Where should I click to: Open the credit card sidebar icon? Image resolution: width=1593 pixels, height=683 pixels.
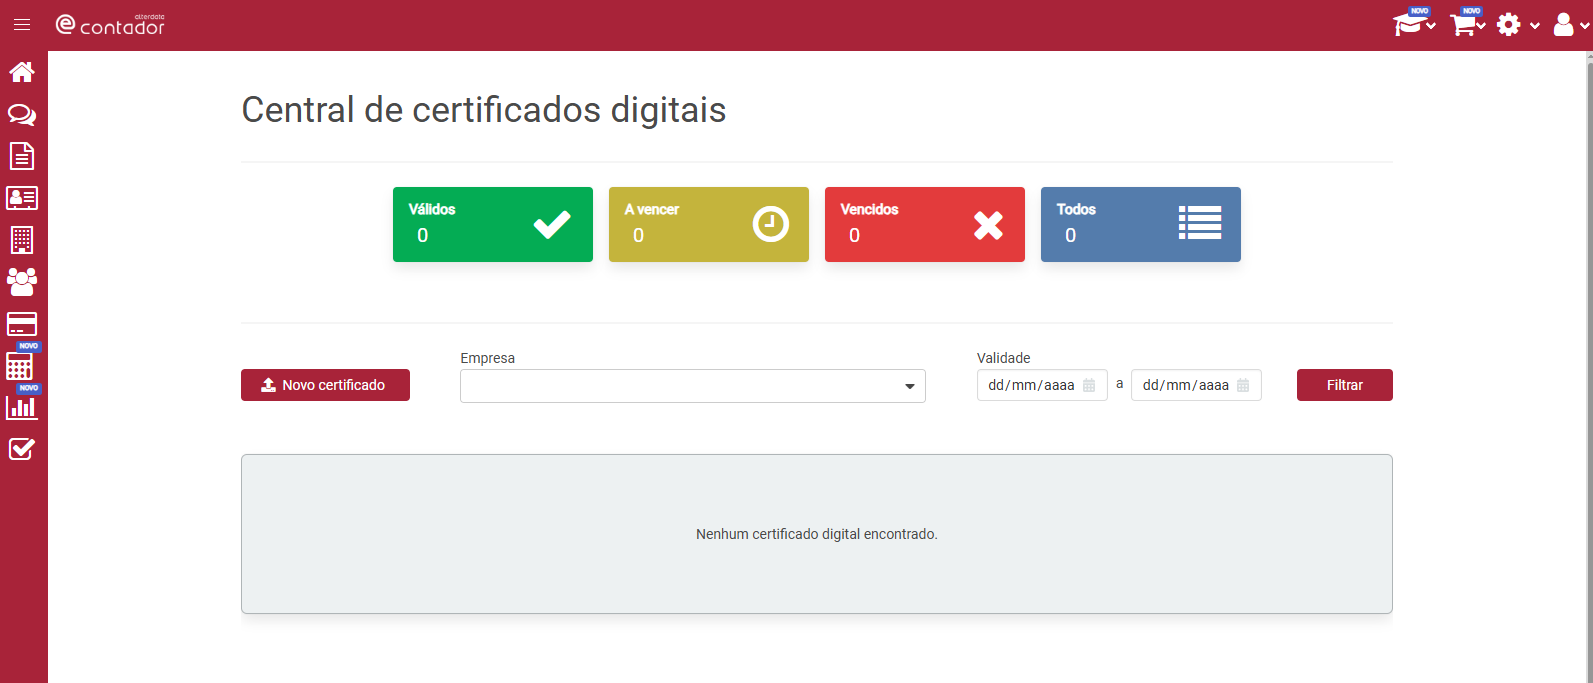click(22, 324)
